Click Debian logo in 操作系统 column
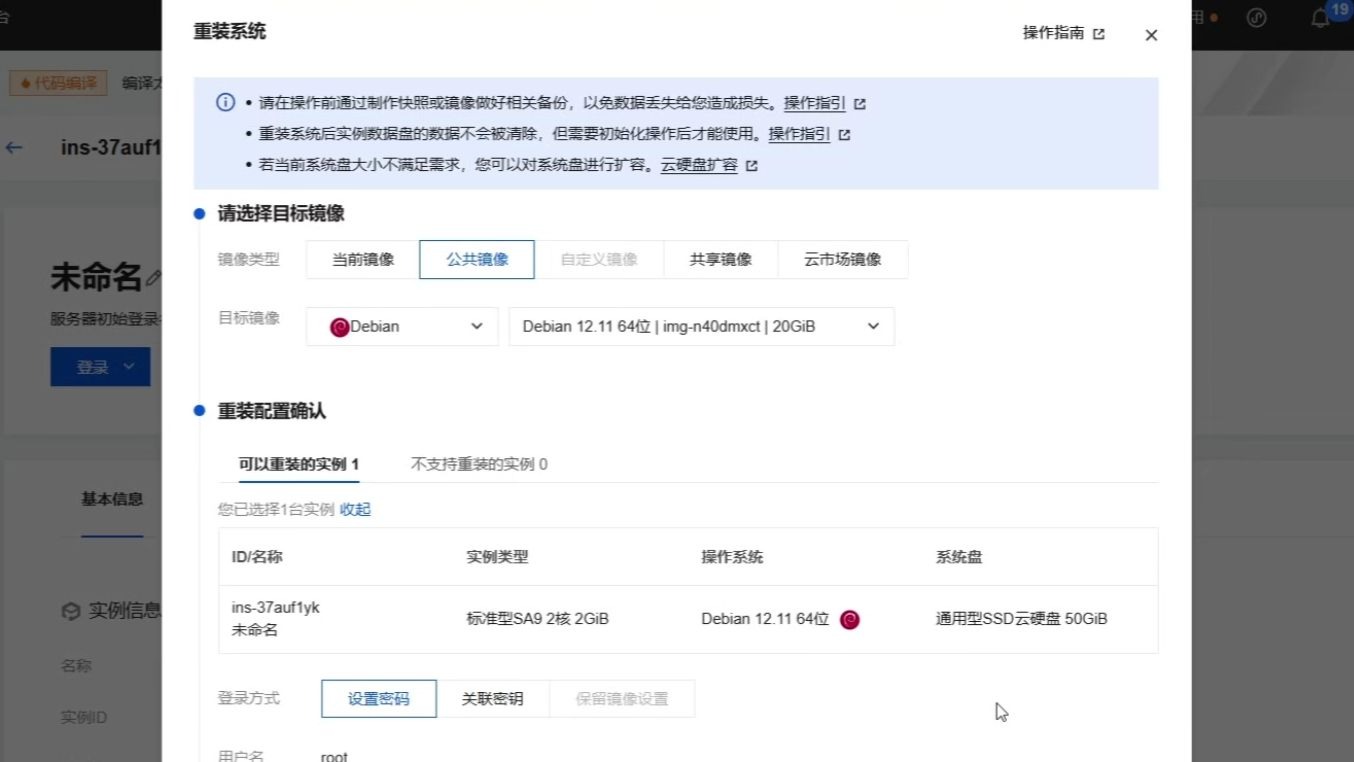1354x762 pixels. (850, 620)
